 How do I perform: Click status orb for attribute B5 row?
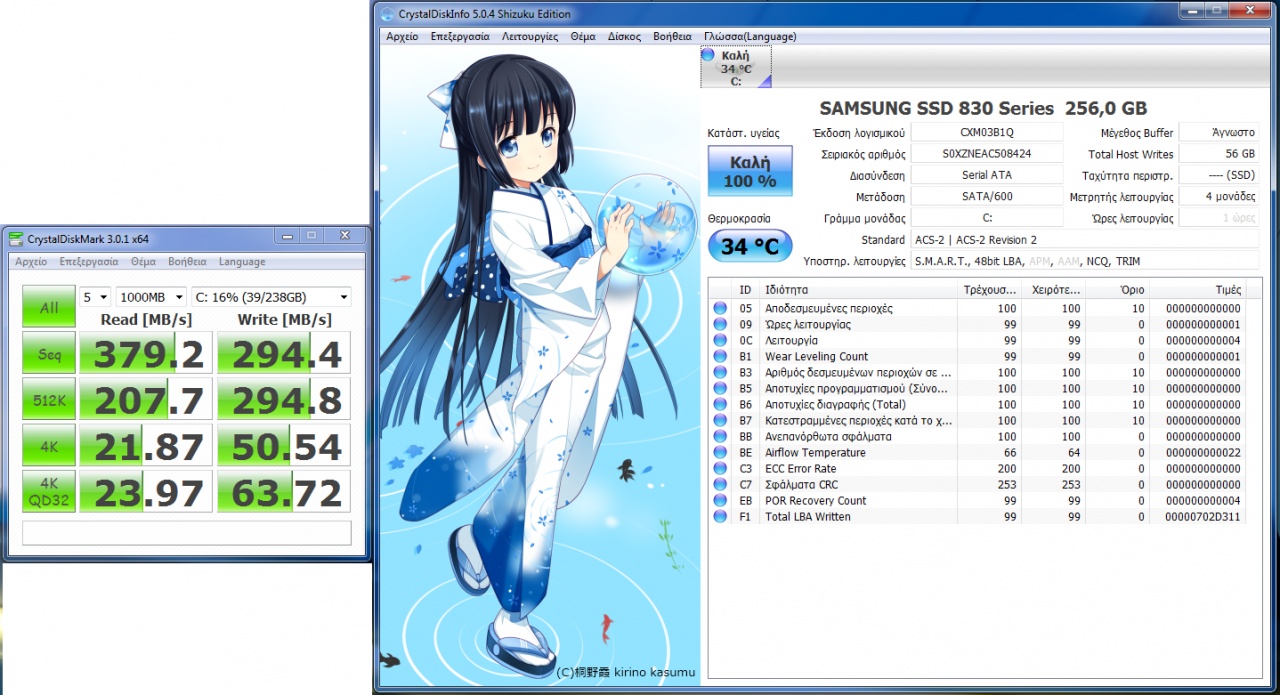tap(720, 388)
